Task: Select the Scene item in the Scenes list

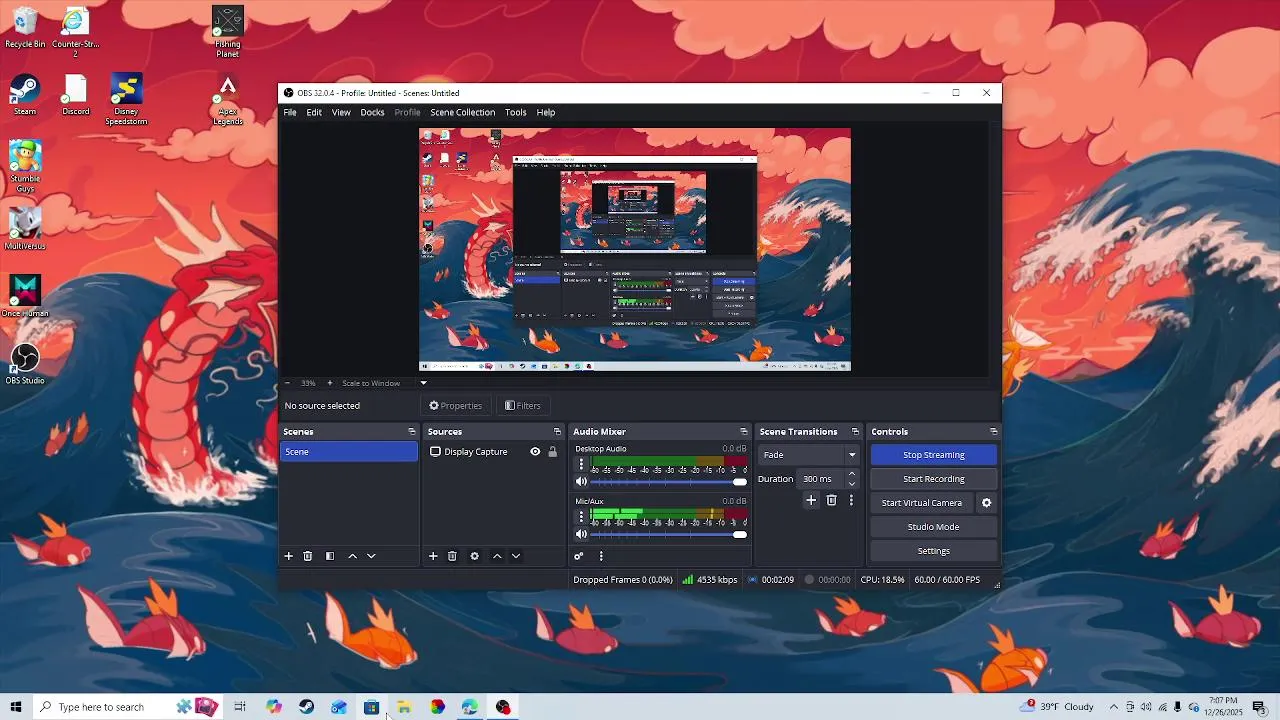Action: click(x=349, y=452)
